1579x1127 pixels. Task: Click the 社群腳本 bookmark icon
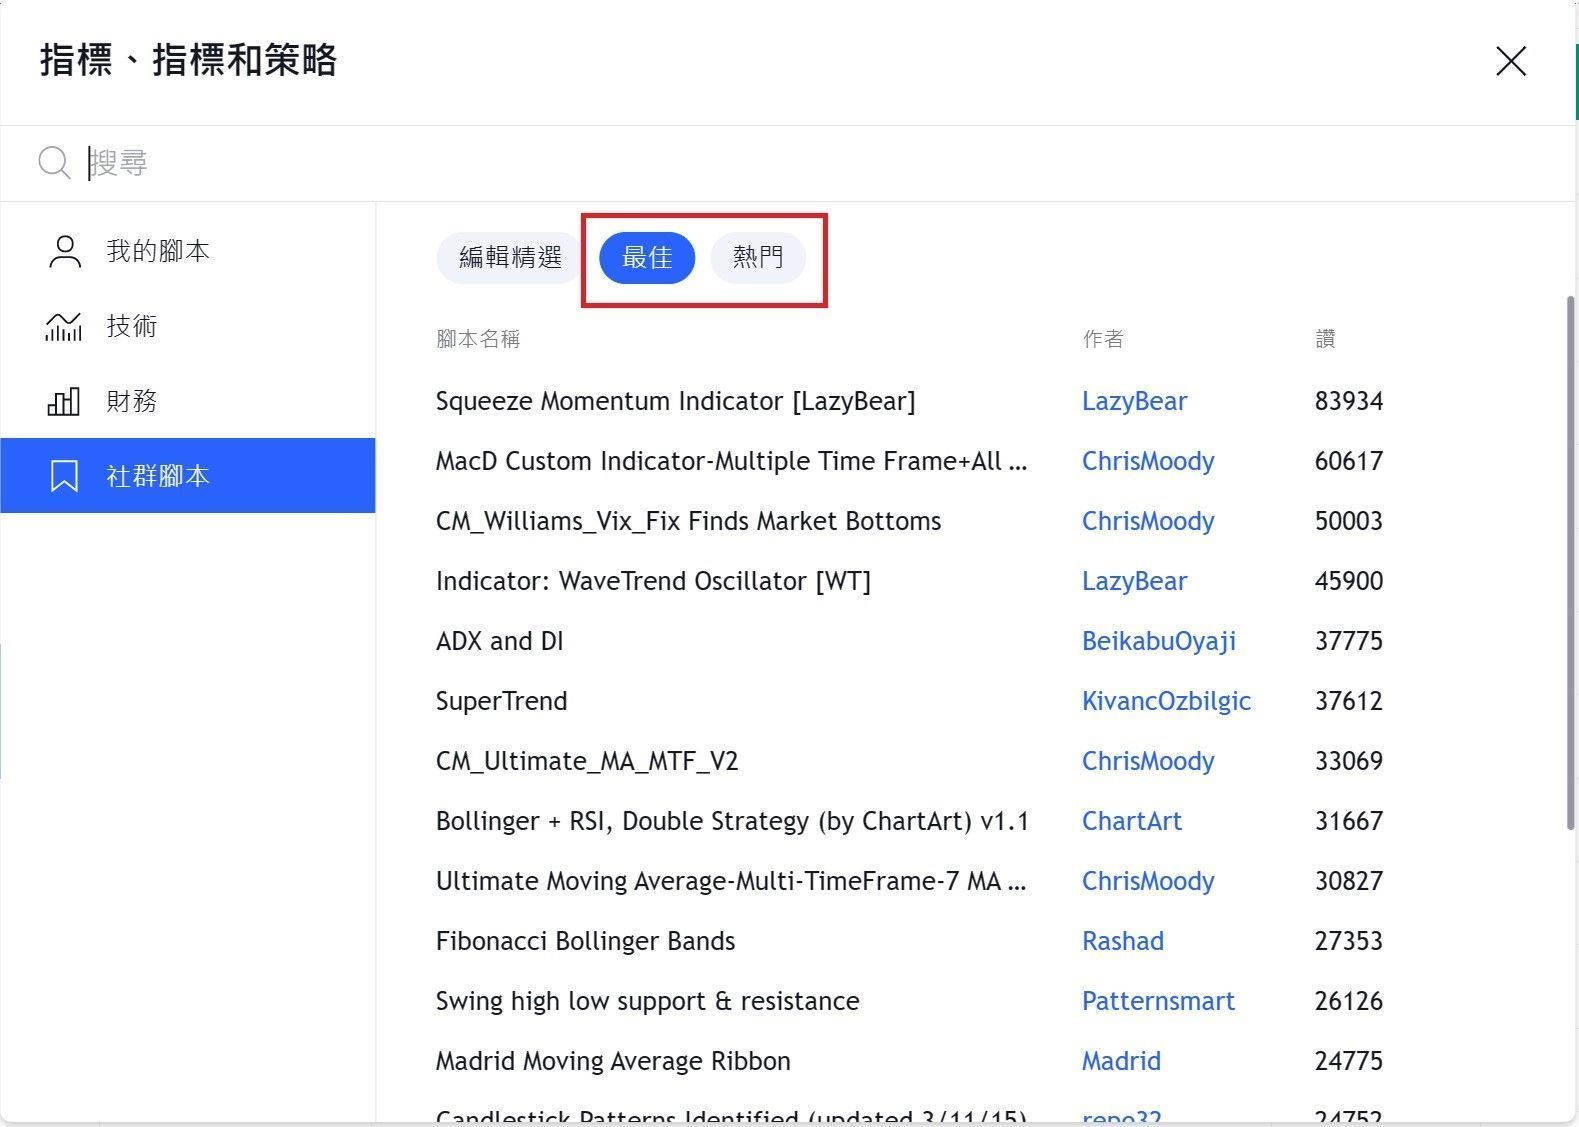pyautogui.click(x=64, y=476)
